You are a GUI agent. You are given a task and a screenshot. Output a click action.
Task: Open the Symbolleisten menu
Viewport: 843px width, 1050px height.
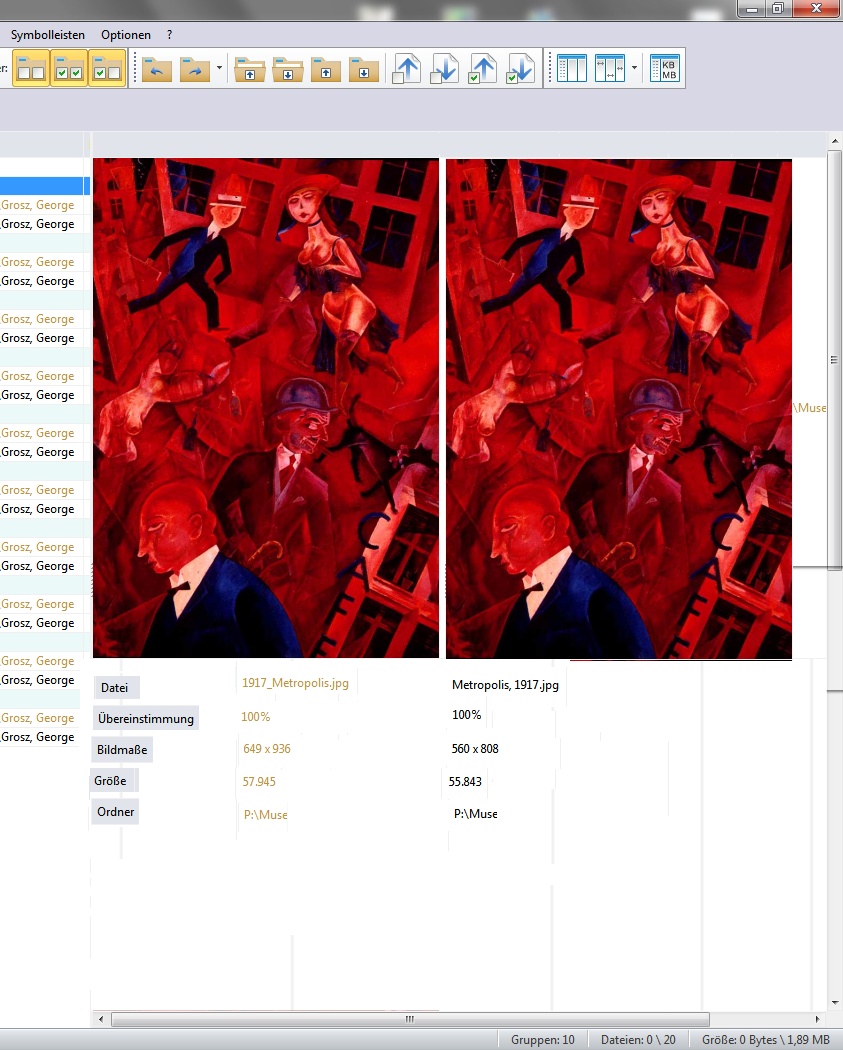[x=48, y=35]
